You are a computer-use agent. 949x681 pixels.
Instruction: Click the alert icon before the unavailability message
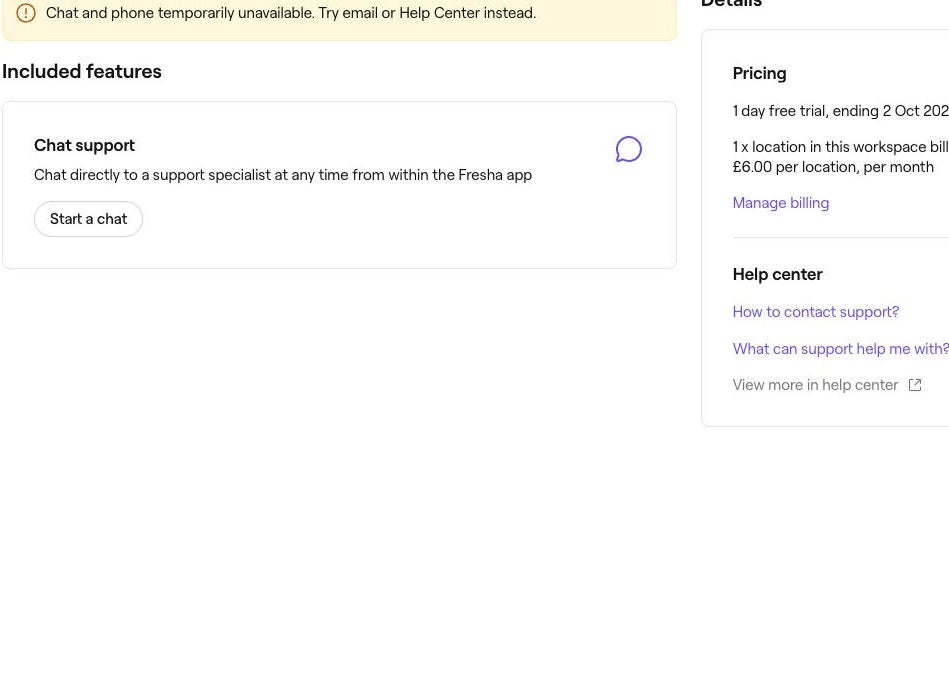(x=25, y=13)
